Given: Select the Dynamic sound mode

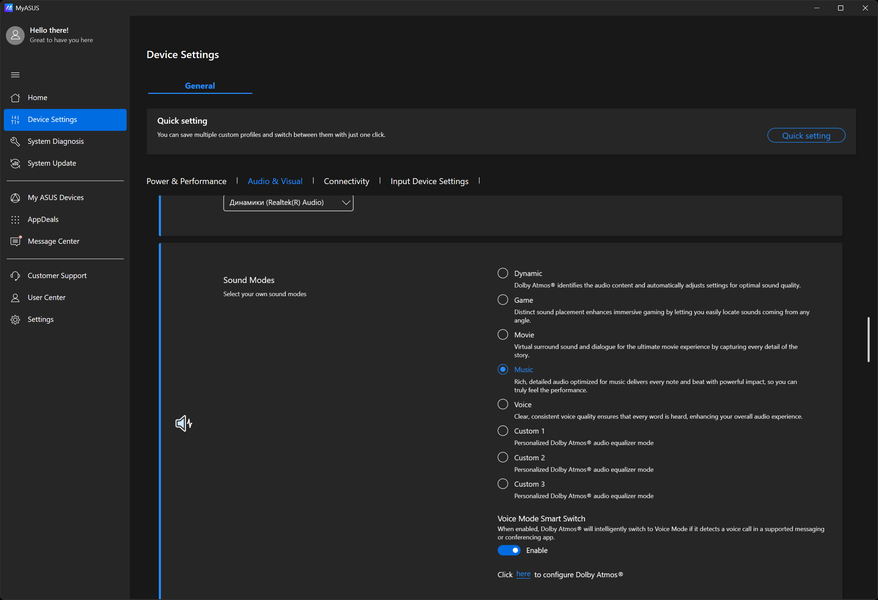Looking at the screenshot, I should (503, 273).
